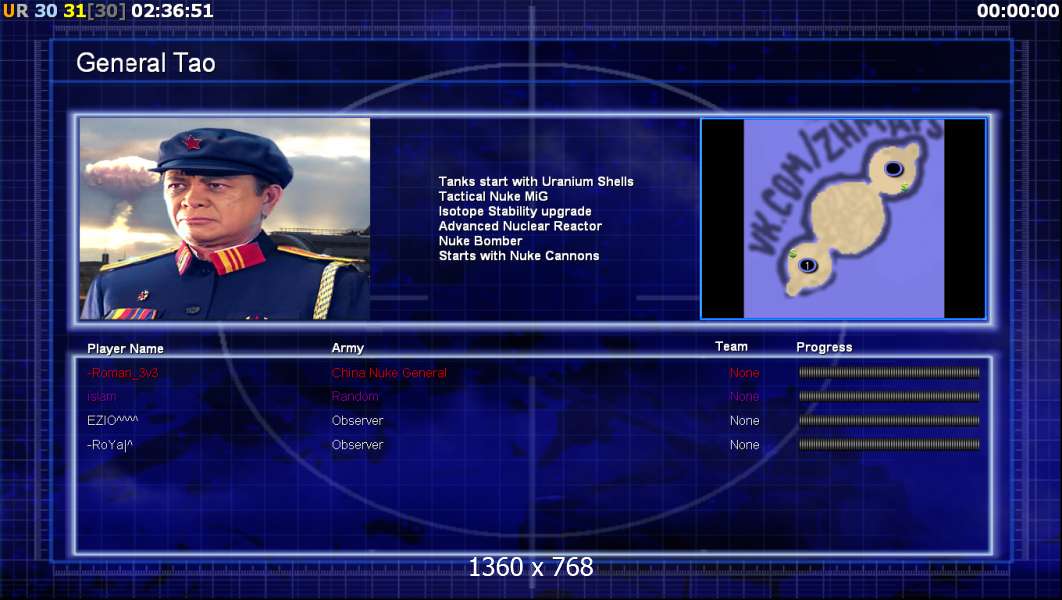Click -Roman_3v3's loading progress bar

click(889, 372)
